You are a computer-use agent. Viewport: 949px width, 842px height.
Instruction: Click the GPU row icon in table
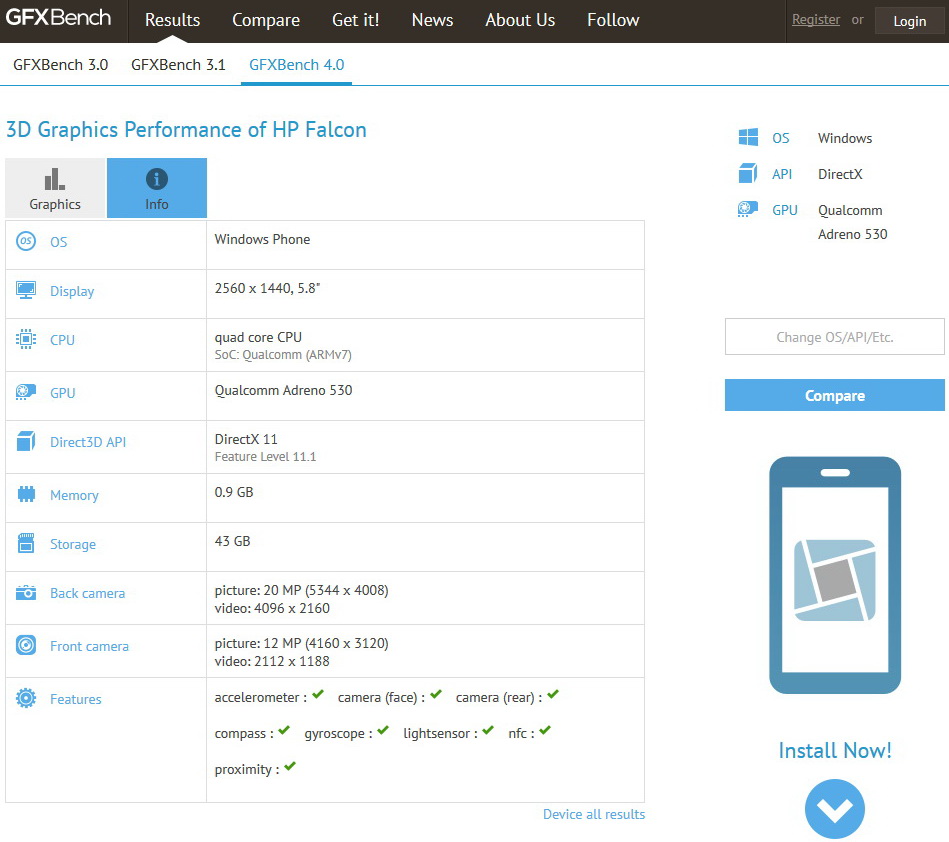coord(25,392)
